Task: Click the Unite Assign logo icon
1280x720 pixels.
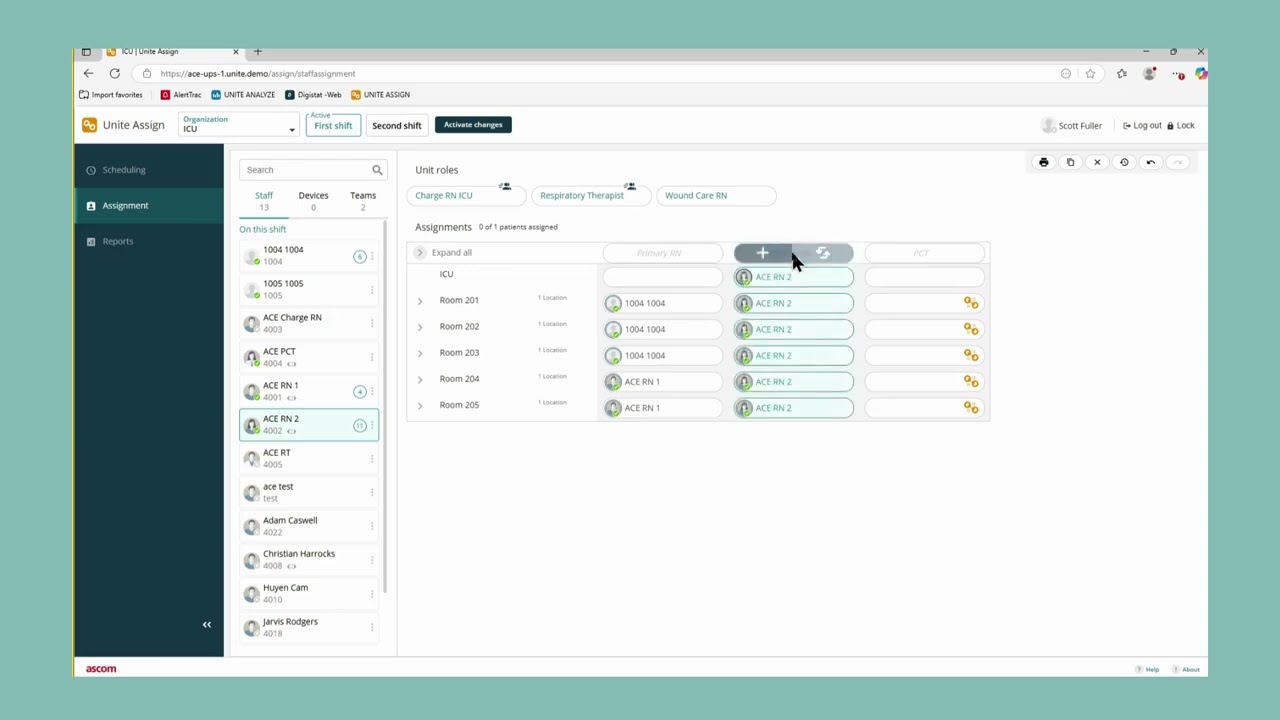Action: click(90, 125)
